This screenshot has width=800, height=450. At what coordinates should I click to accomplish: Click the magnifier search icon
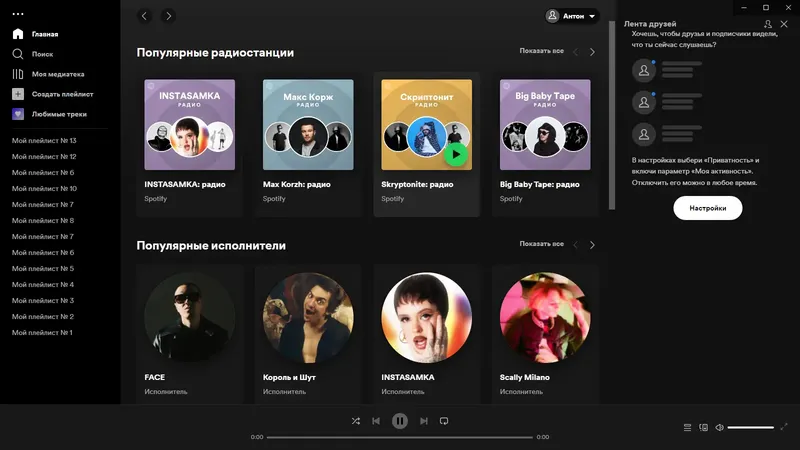pos(18,54)
